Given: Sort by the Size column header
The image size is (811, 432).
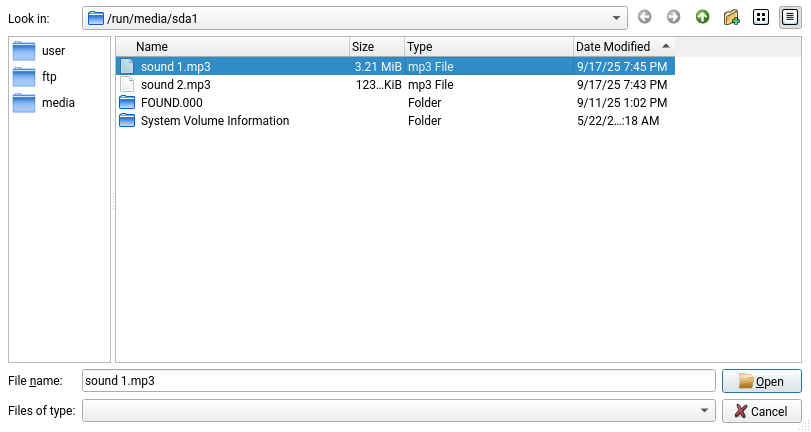Looking at the screenshot, I should tap(377, 47).
